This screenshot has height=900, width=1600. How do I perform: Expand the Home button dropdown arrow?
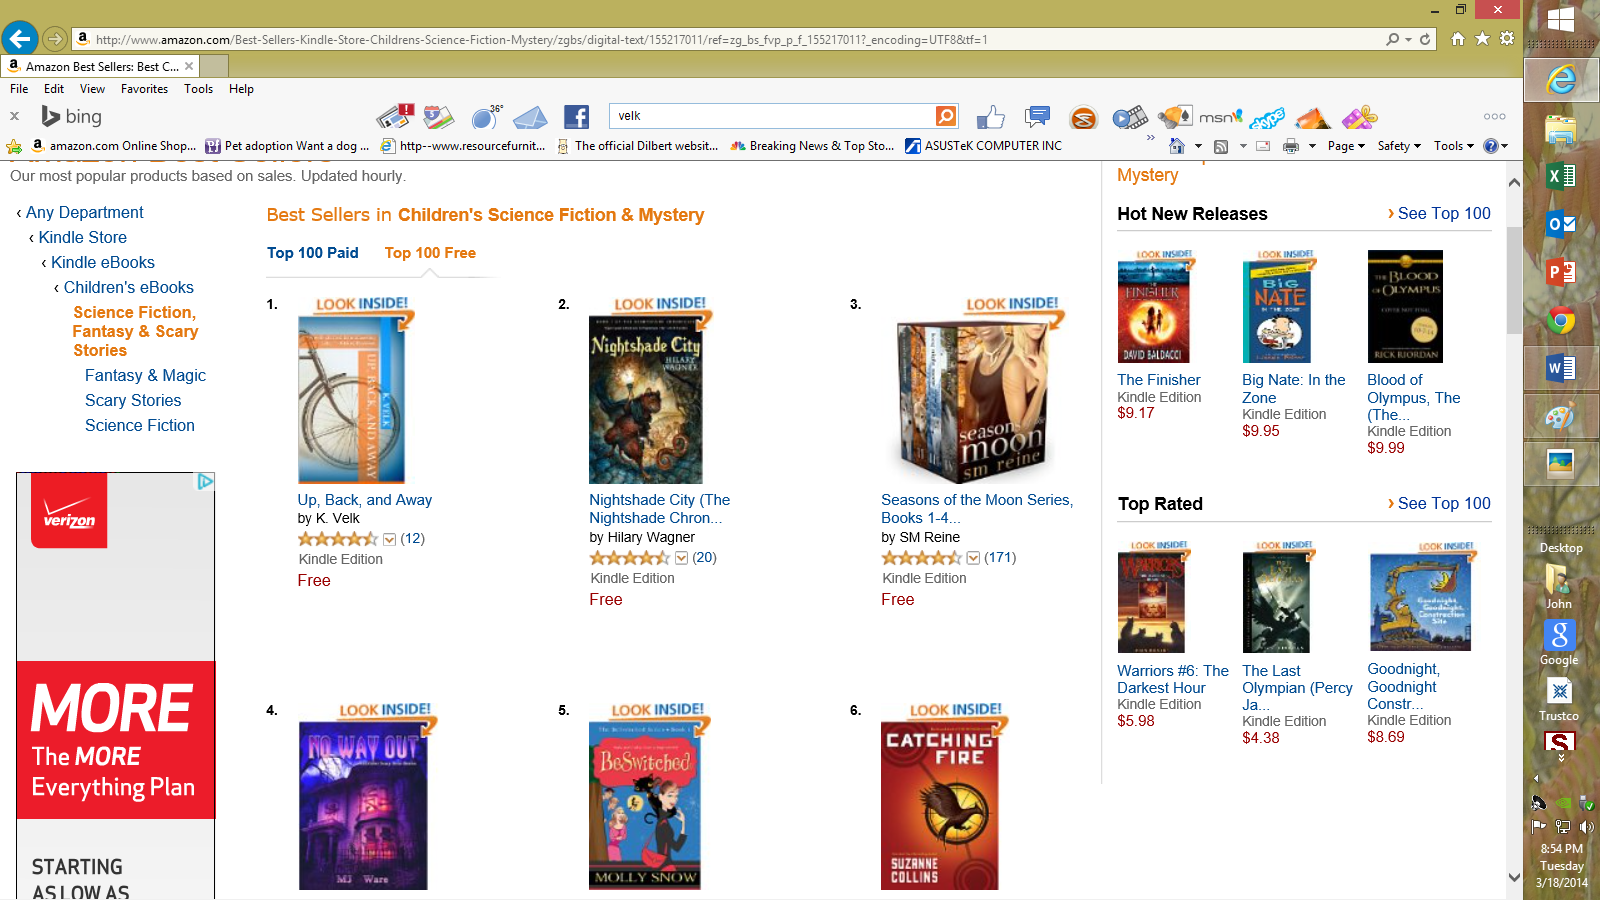click(1198, 146)
